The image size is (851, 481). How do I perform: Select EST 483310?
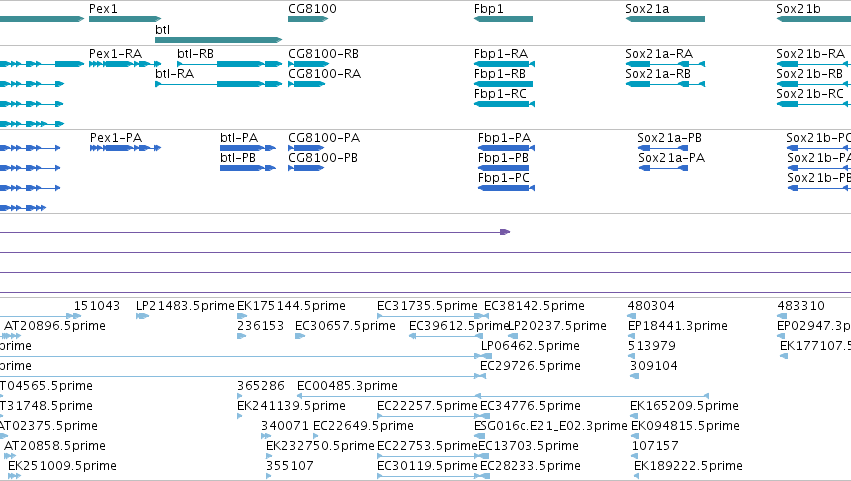pyautogui.click(x=801, y=306)
